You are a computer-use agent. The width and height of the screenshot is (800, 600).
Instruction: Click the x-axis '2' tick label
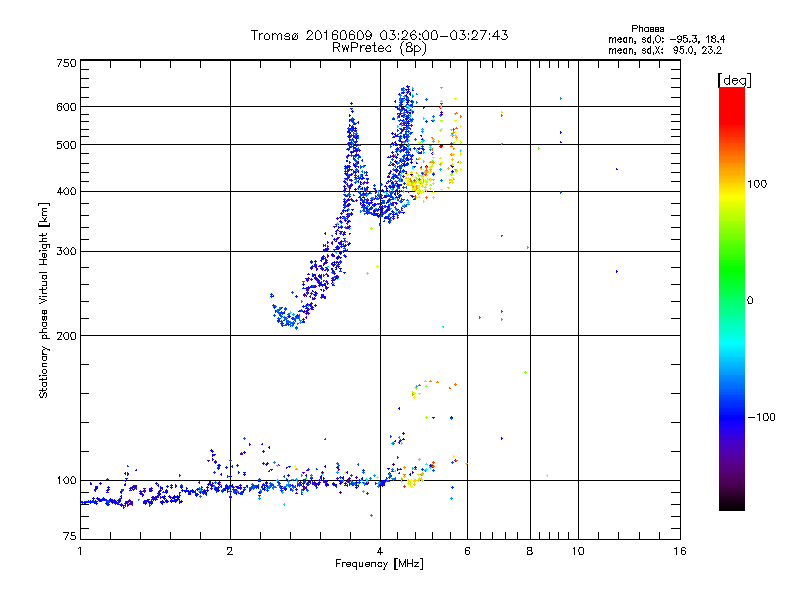tap(230, 551)
